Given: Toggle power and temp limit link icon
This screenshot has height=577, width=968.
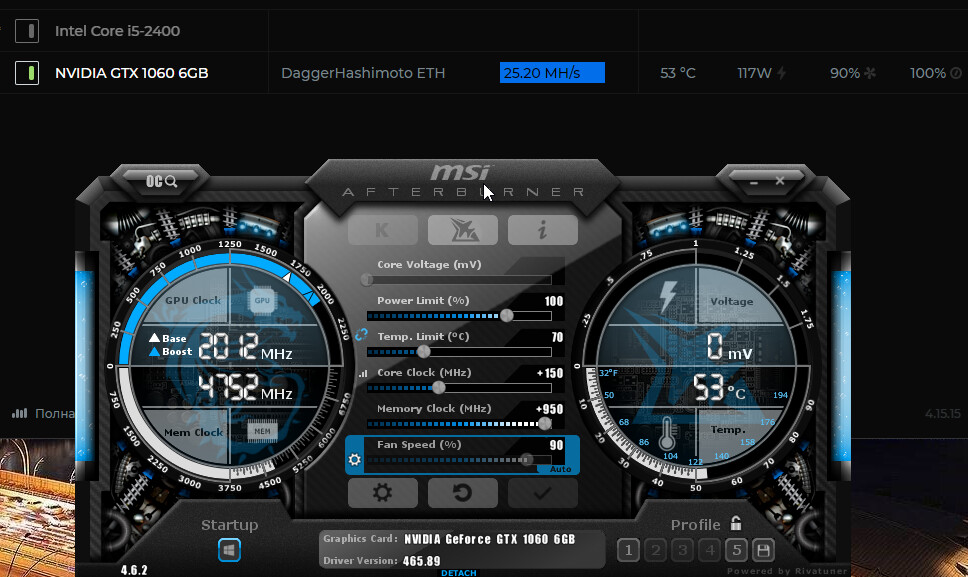Looking at the screenshot, I should 361,334.
